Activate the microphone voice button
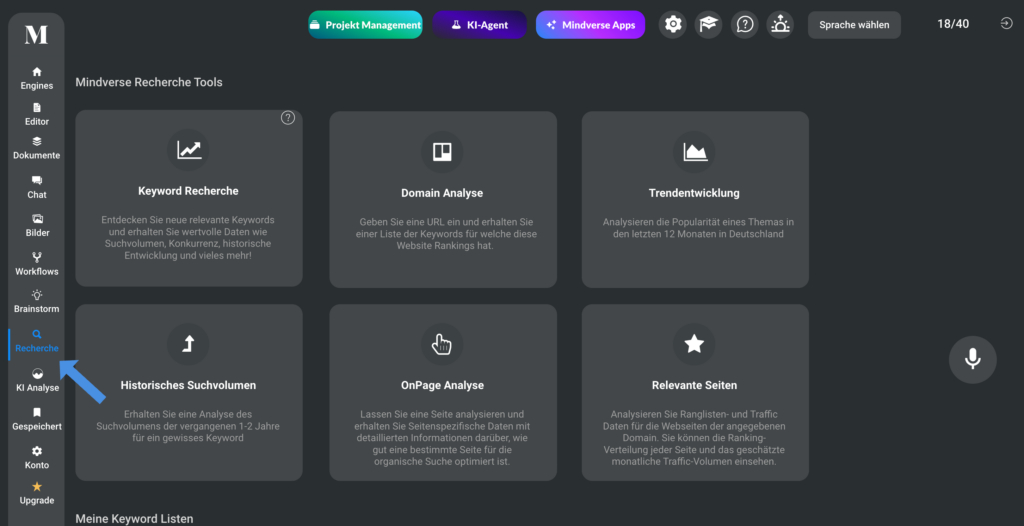The width and height of the screenshot is (1024, 526). pos(972,359)
